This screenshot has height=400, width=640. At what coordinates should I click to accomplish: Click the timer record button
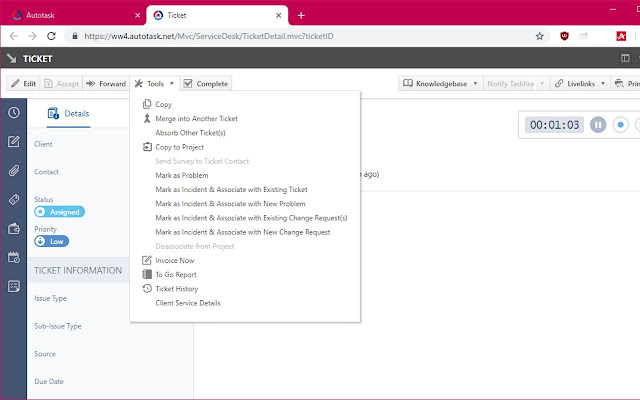pos(620,125)
